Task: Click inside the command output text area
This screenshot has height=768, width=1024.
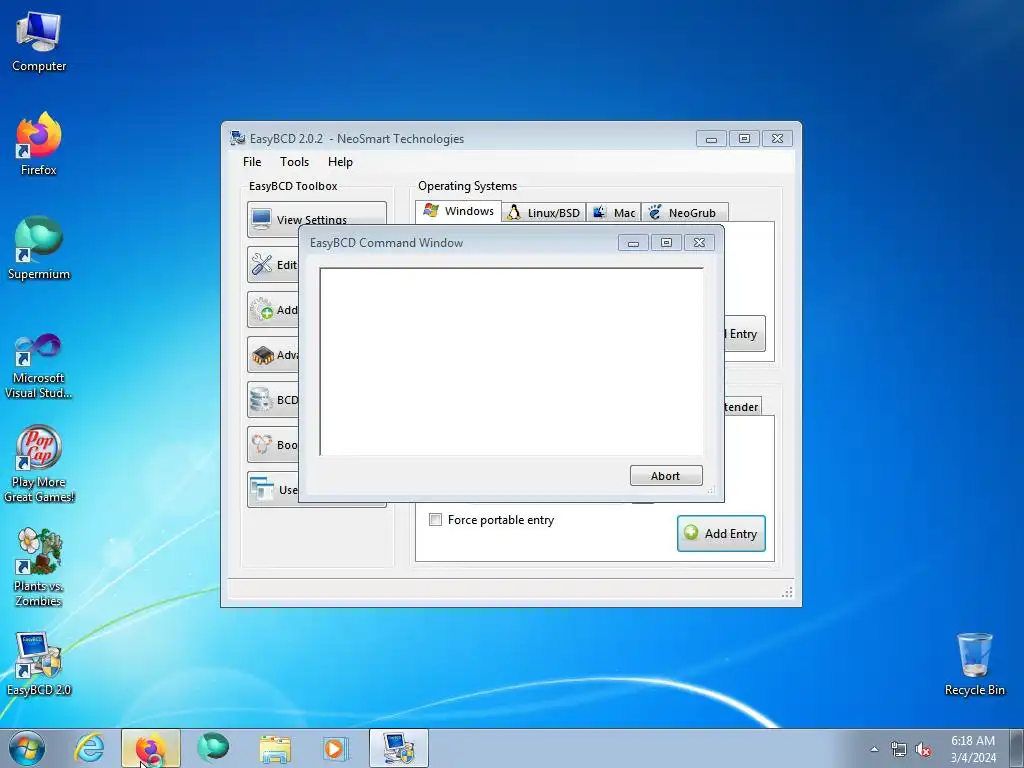Action: [x=511, y=361]
